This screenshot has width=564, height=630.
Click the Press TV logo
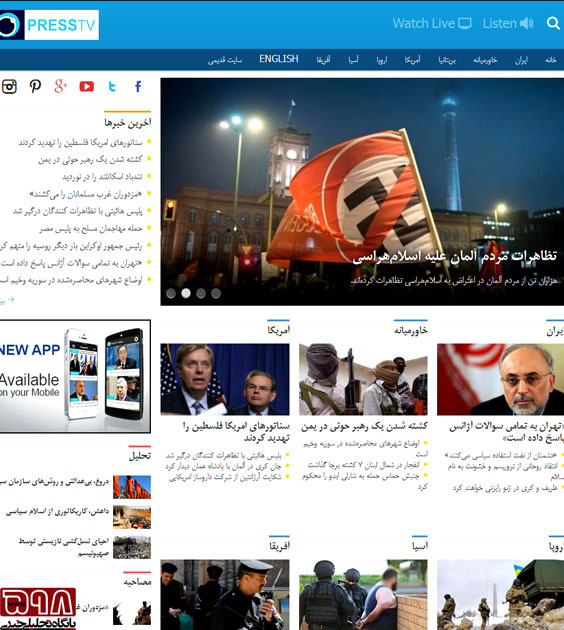pos(49,25)
